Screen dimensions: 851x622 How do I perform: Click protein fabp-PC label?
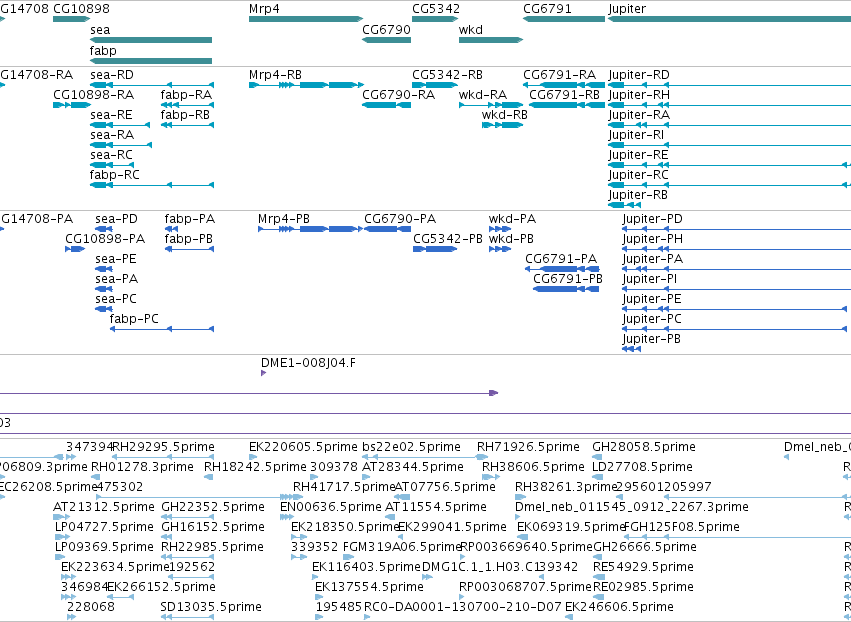pyautogui.click(x=134, y=319)
